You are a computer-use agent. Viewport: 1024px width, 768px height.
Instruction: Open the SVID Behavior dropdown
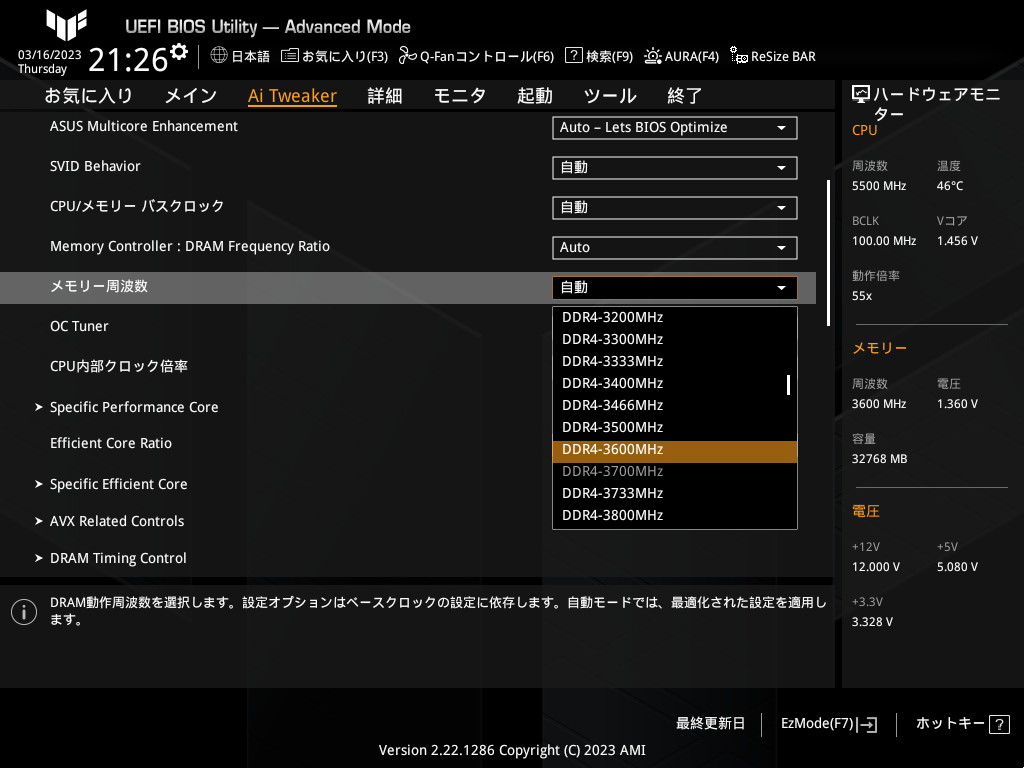[x=675, y=168]
